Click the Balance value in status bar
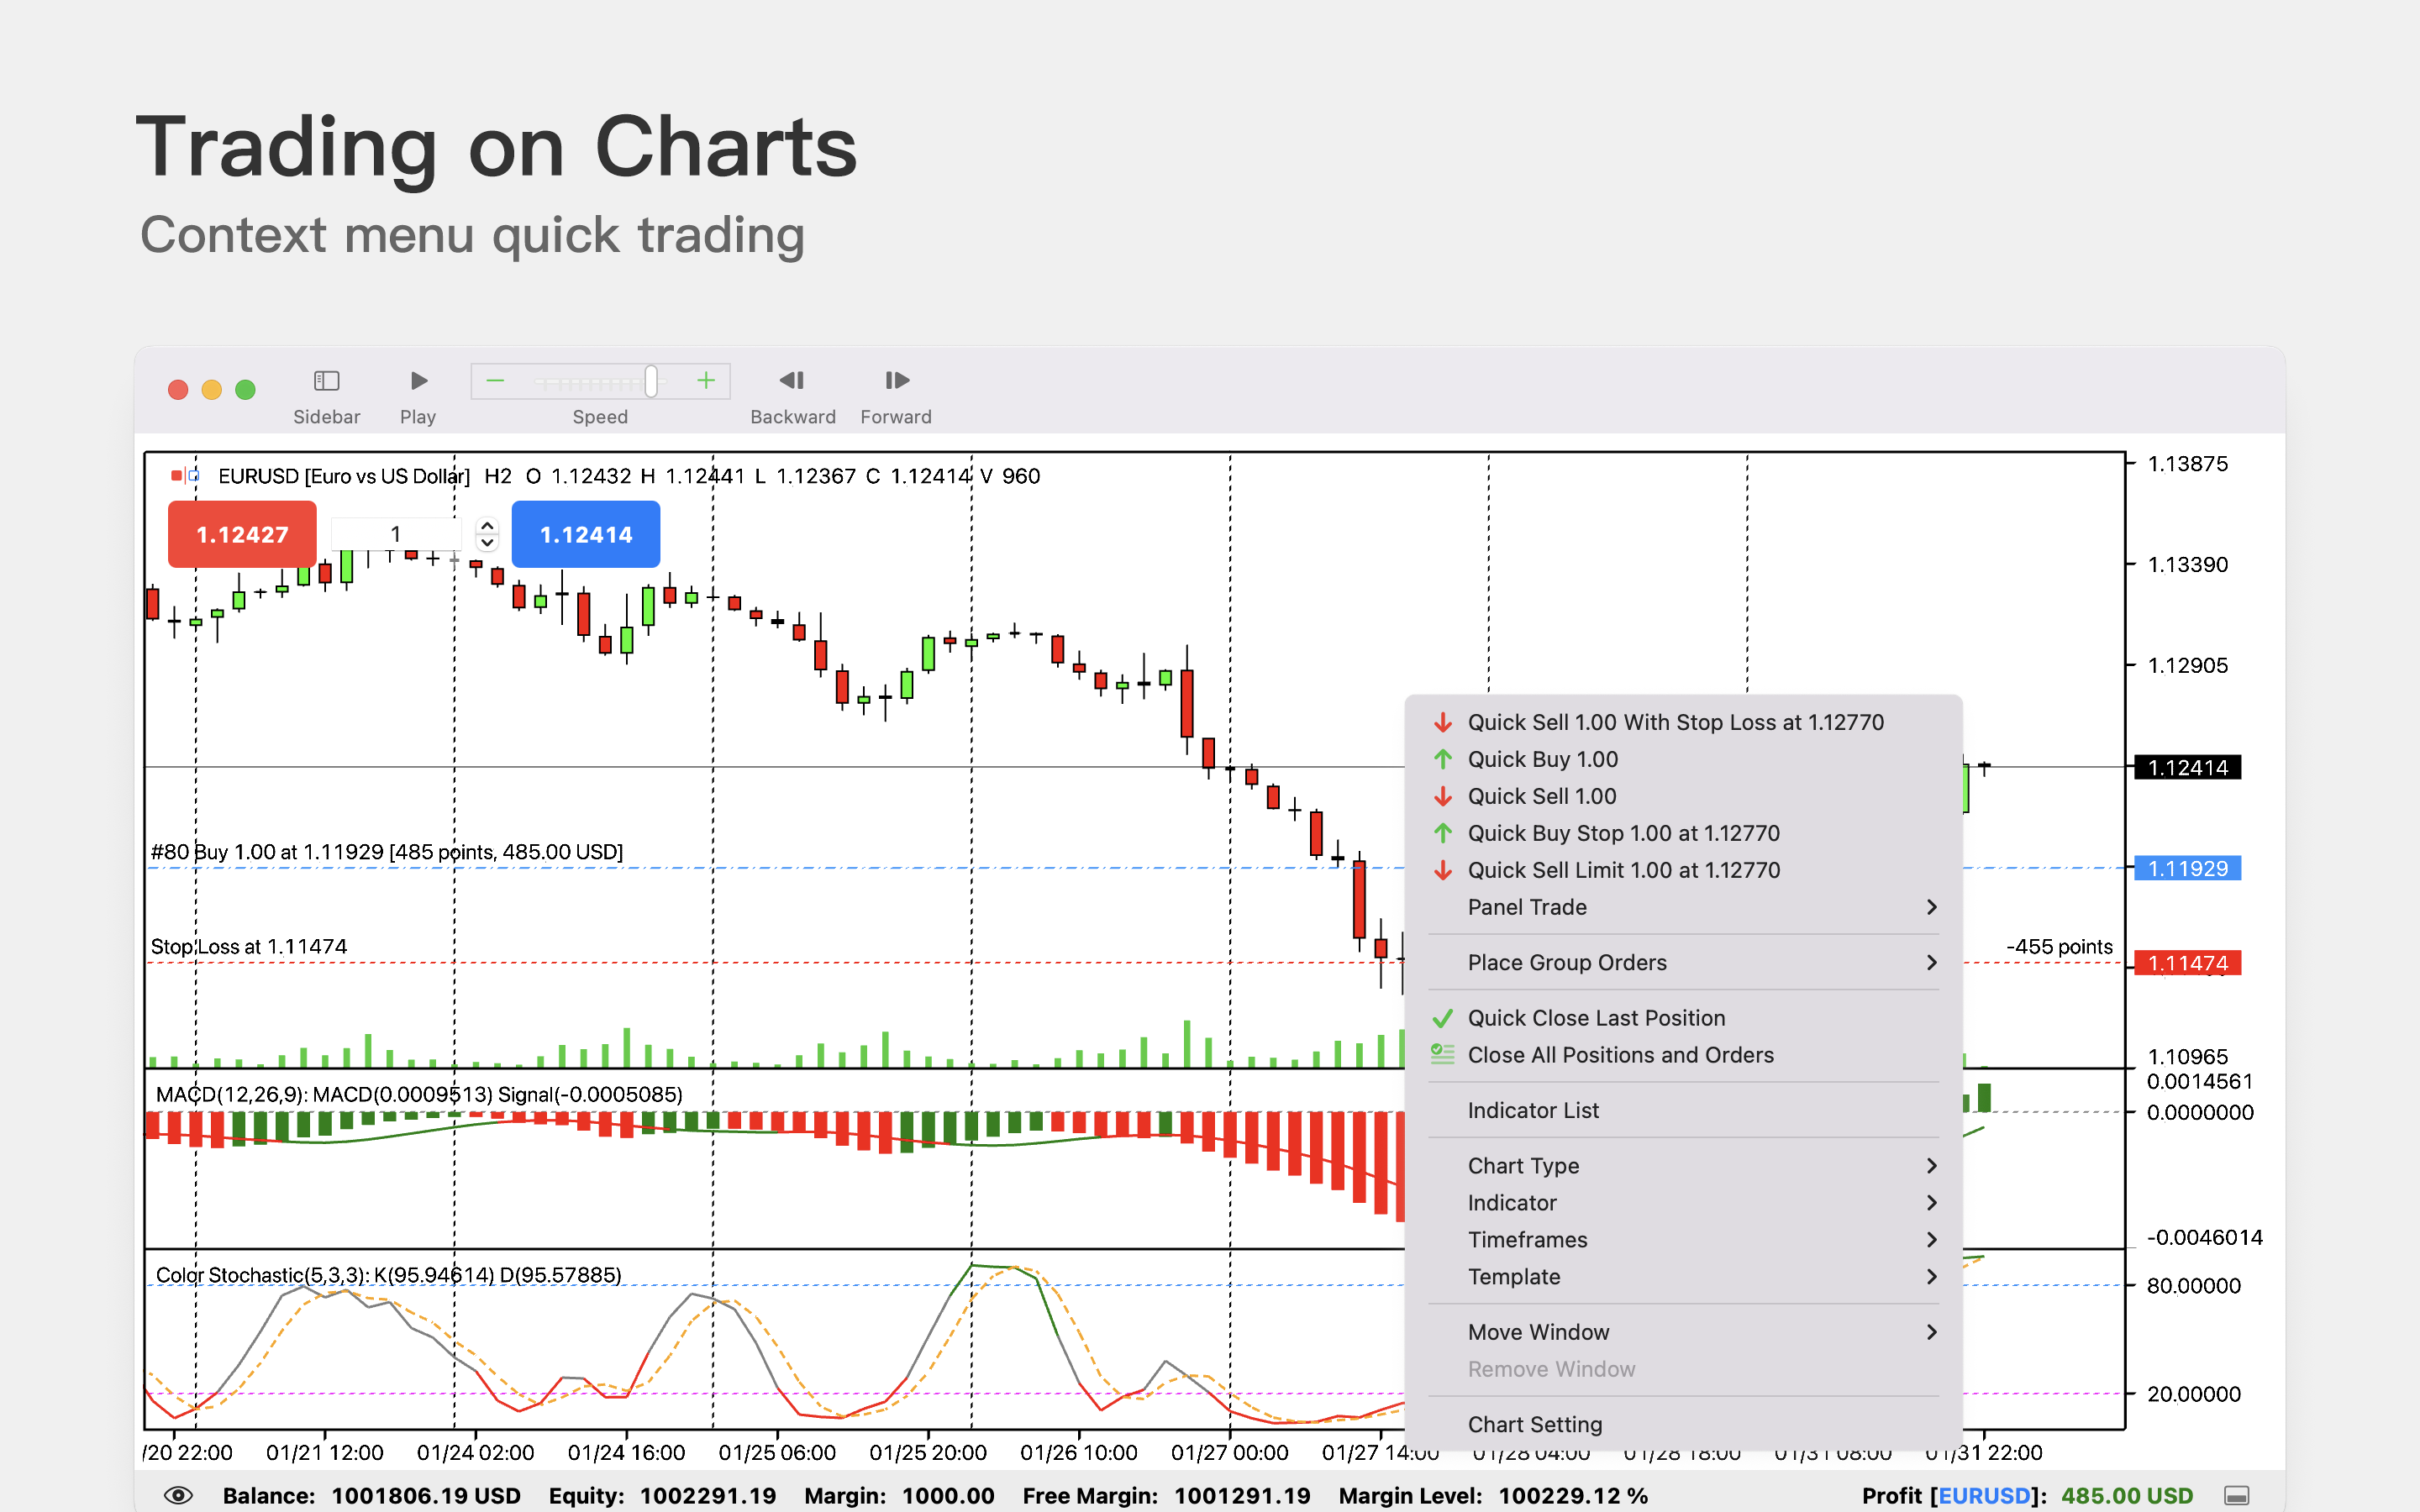 (426, 1496)
